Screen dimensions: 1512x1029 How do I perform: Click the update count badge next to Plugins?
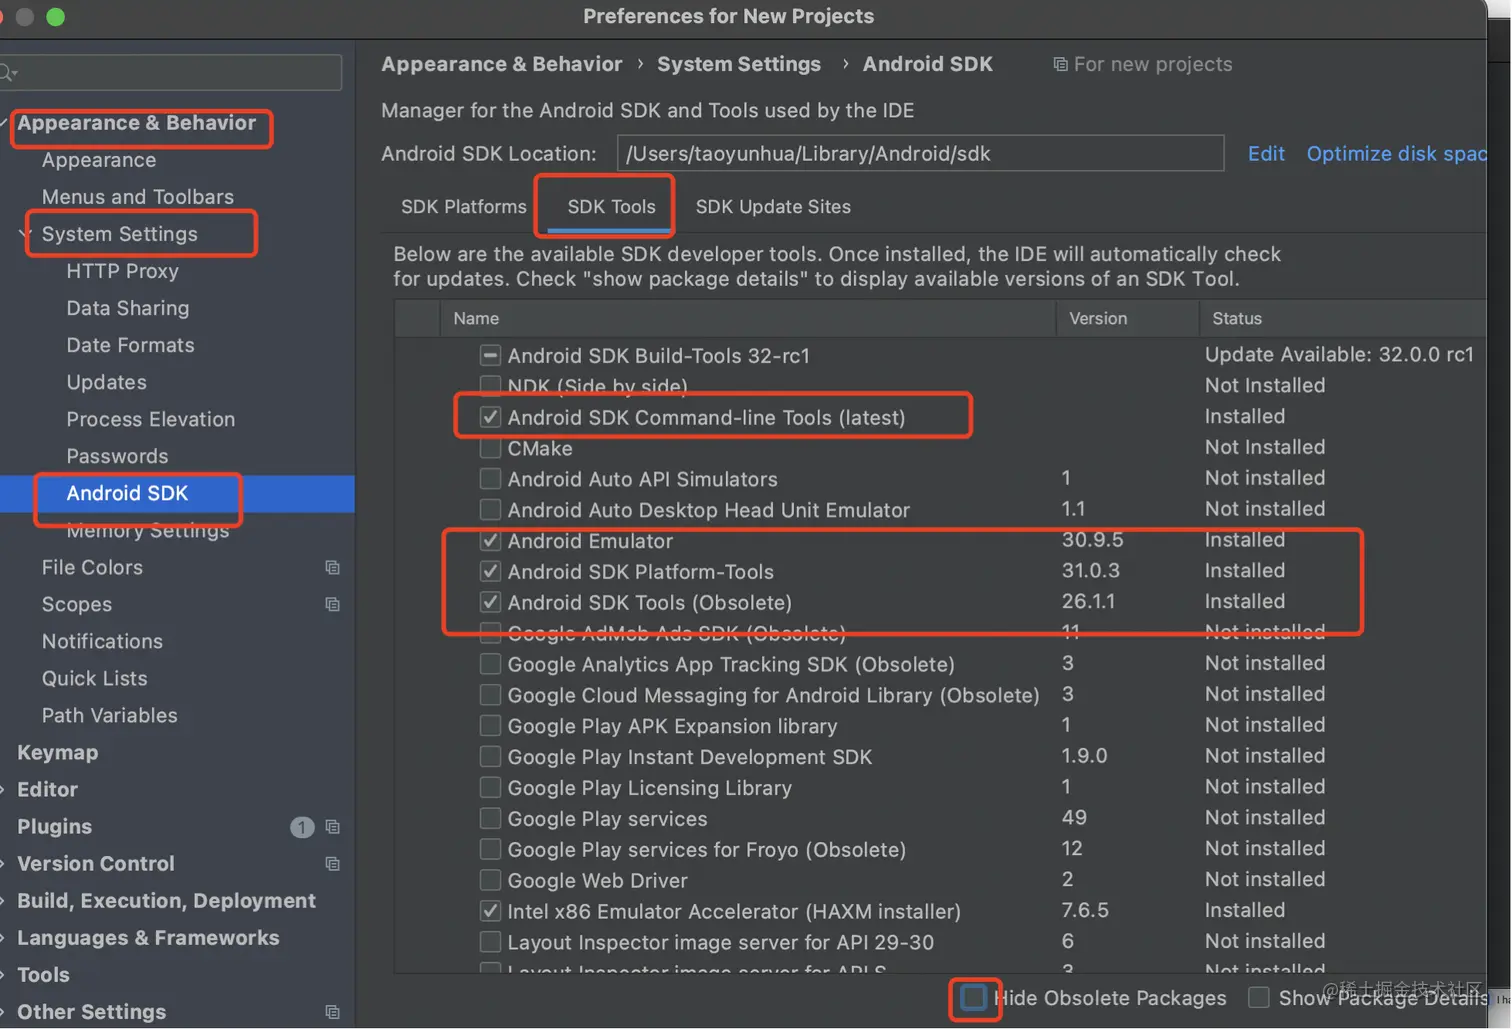(301, 828)
